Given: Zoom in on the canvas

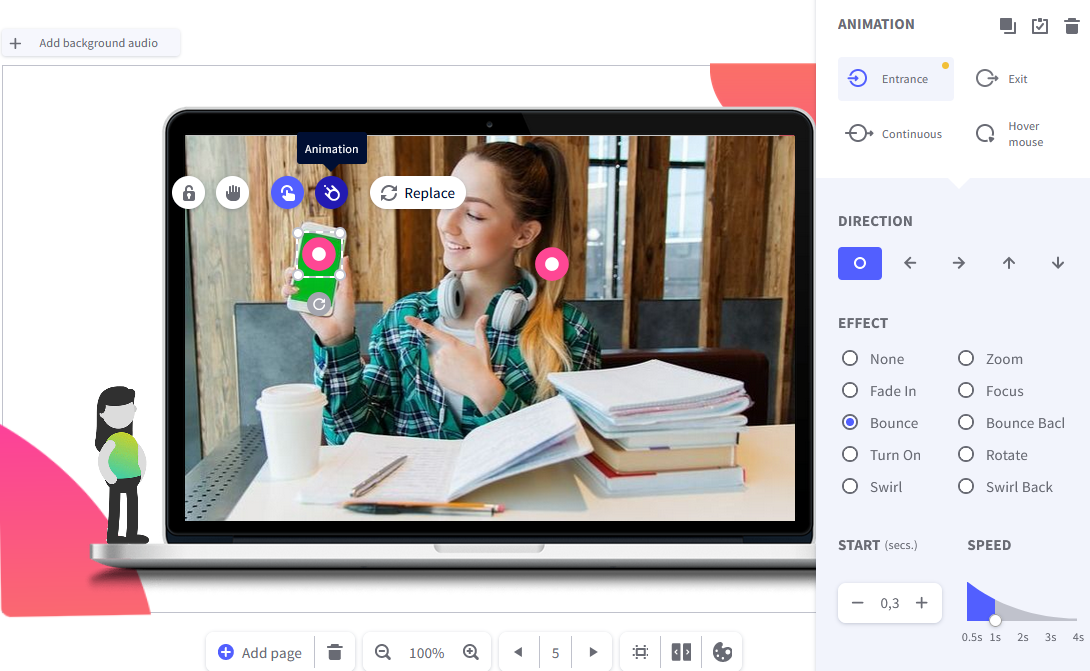Looking at the screenshot, I should 471,652.
